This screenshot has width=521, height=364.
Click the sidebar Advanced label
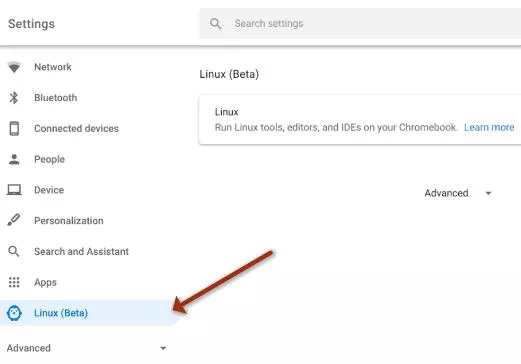[29, 348]
